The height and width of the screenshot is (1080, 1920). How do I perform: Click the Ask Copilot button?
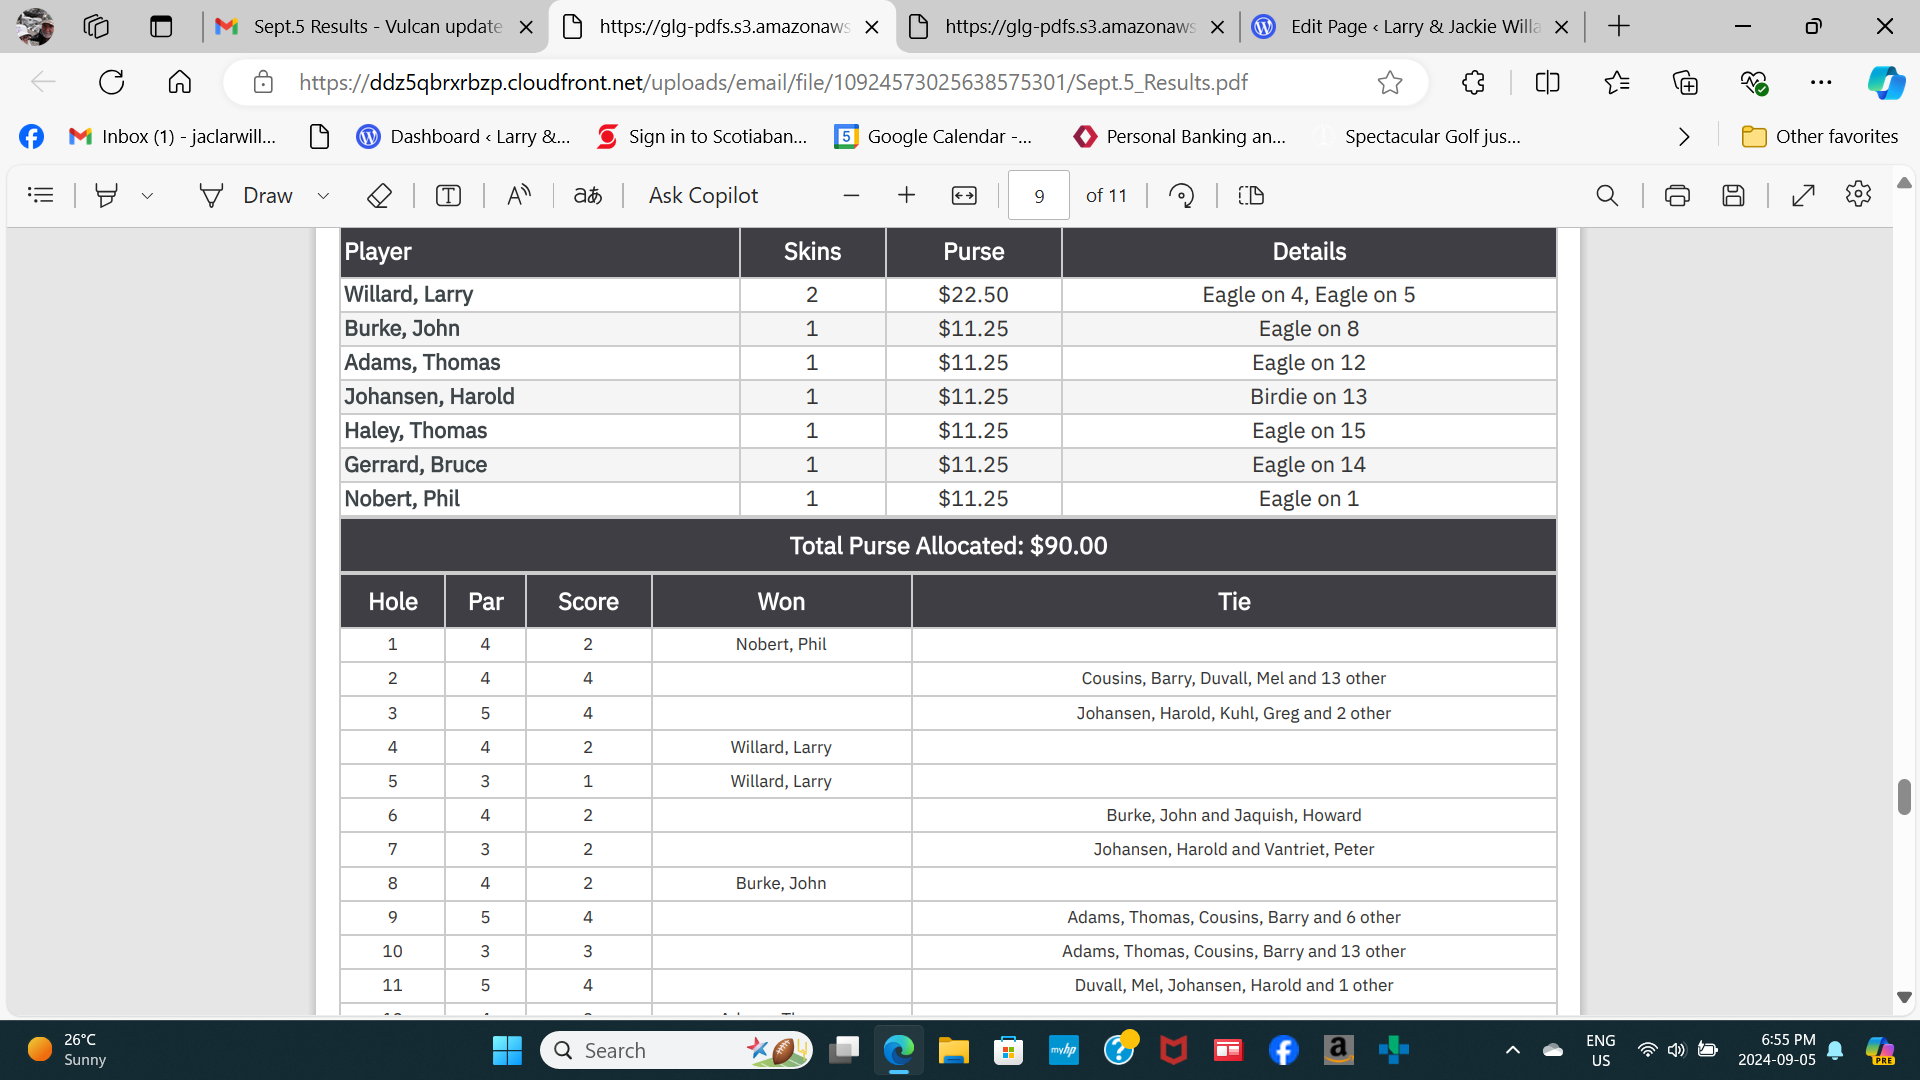point(703,195)
